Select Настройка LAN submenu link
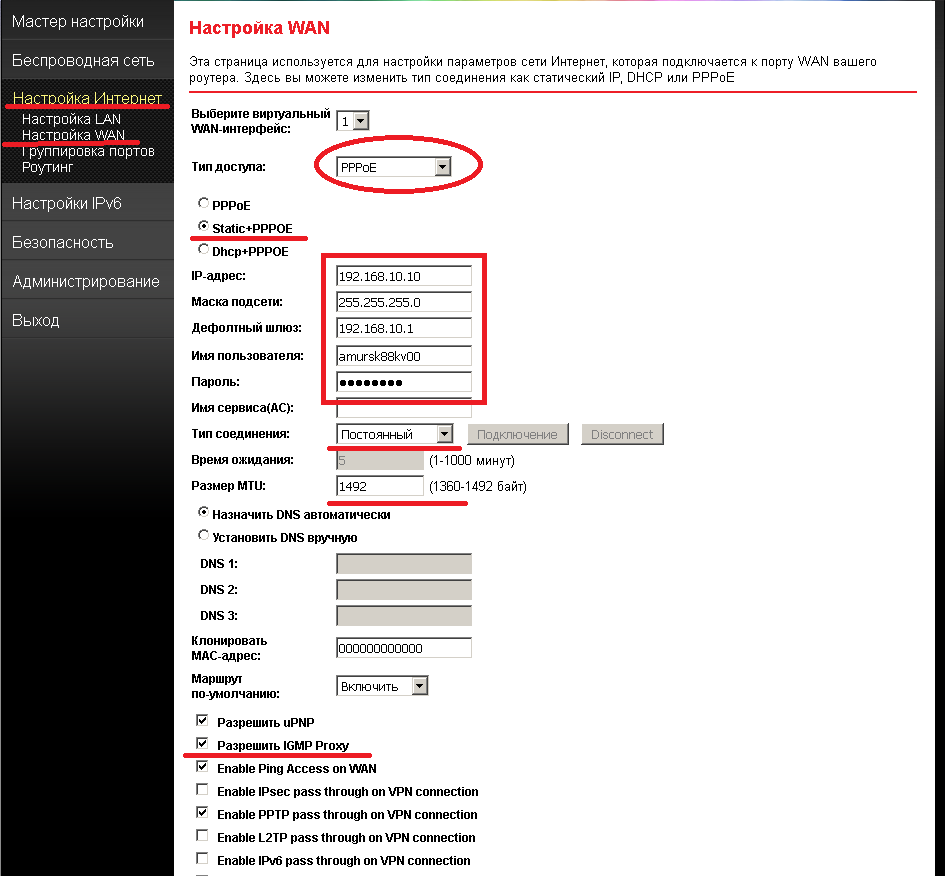This screenshot has width=945, height=876. [x=71, y=119]
